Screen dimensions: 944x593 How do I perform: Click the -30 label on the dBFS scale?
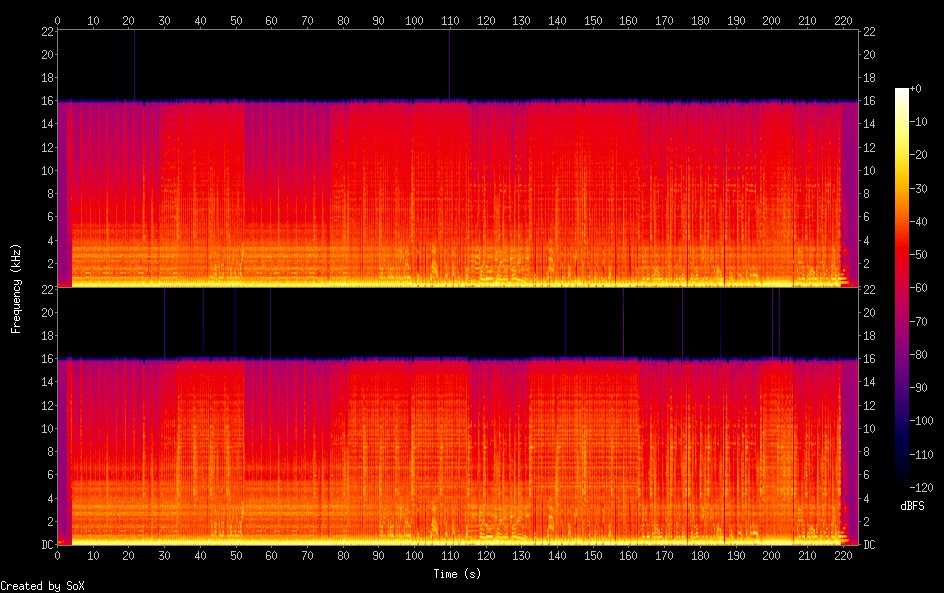pyautogui.click(x=928, y=189)
